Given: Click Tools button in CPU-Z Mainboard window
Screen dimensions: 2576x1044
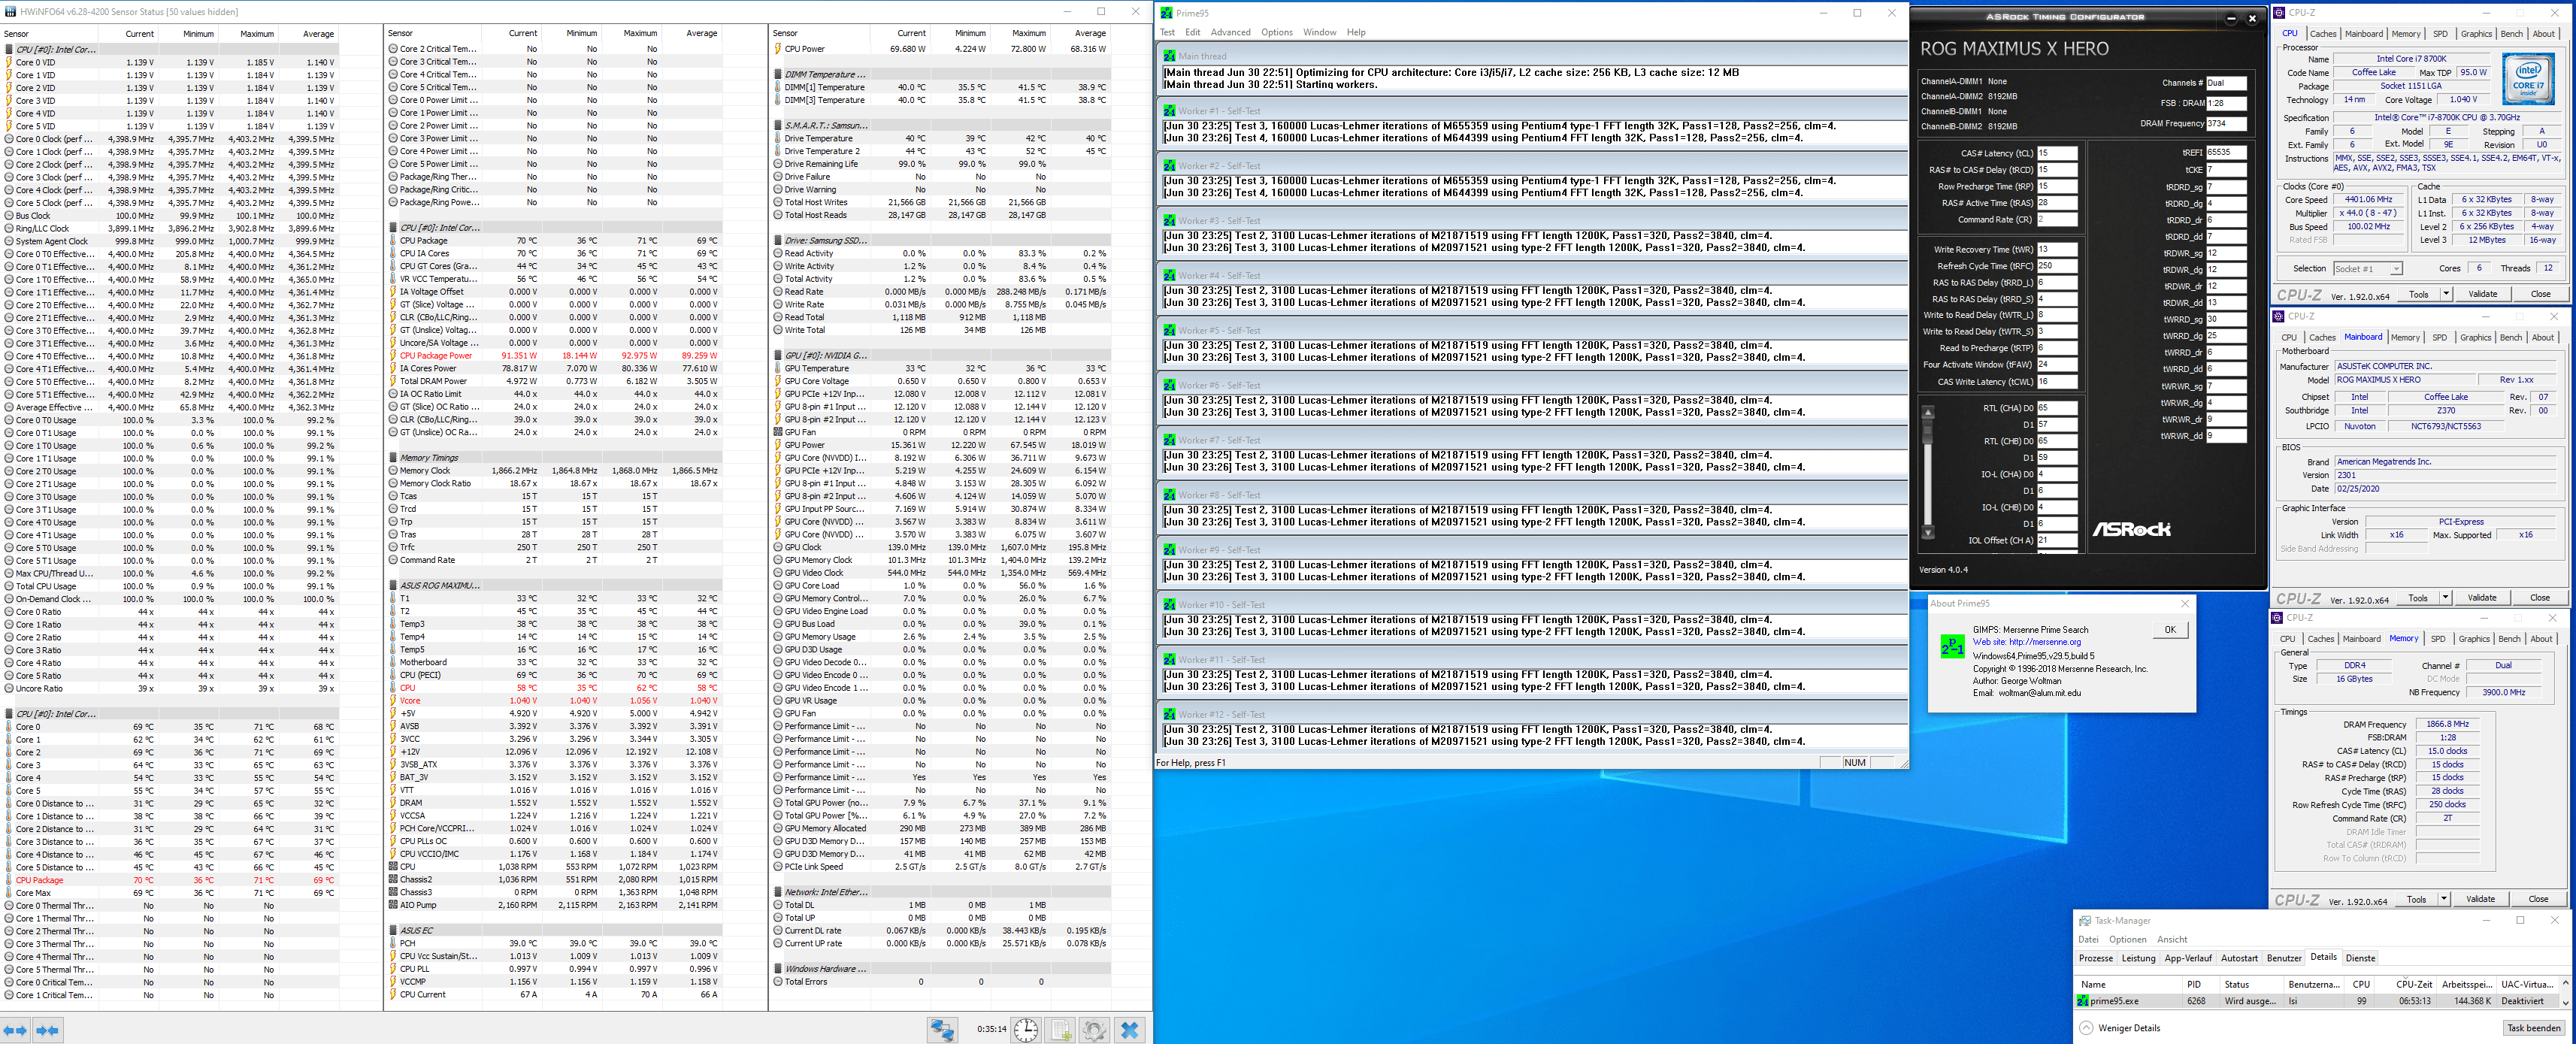Looking at the screenshot, I should [x=2418, y=598].
